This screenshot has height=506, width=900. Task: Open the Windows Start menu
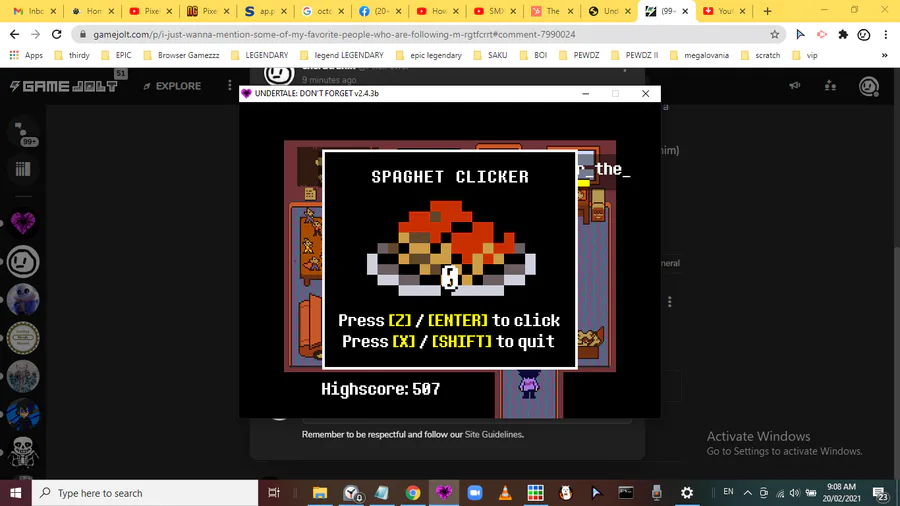point(15,493)
